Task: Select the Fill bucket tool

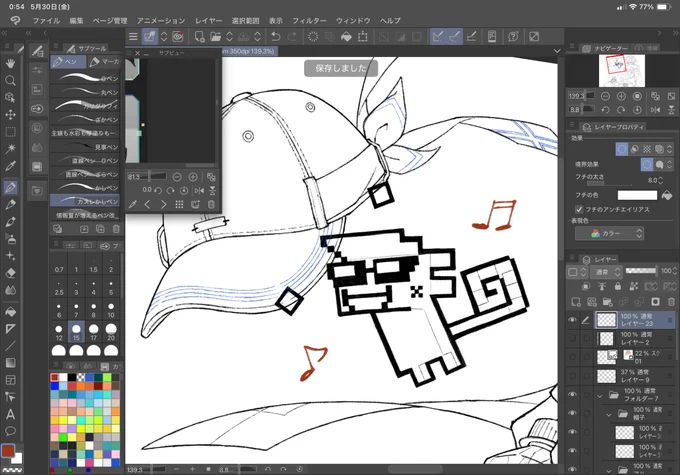Action: pyautogui.click(x=10, y=311)
